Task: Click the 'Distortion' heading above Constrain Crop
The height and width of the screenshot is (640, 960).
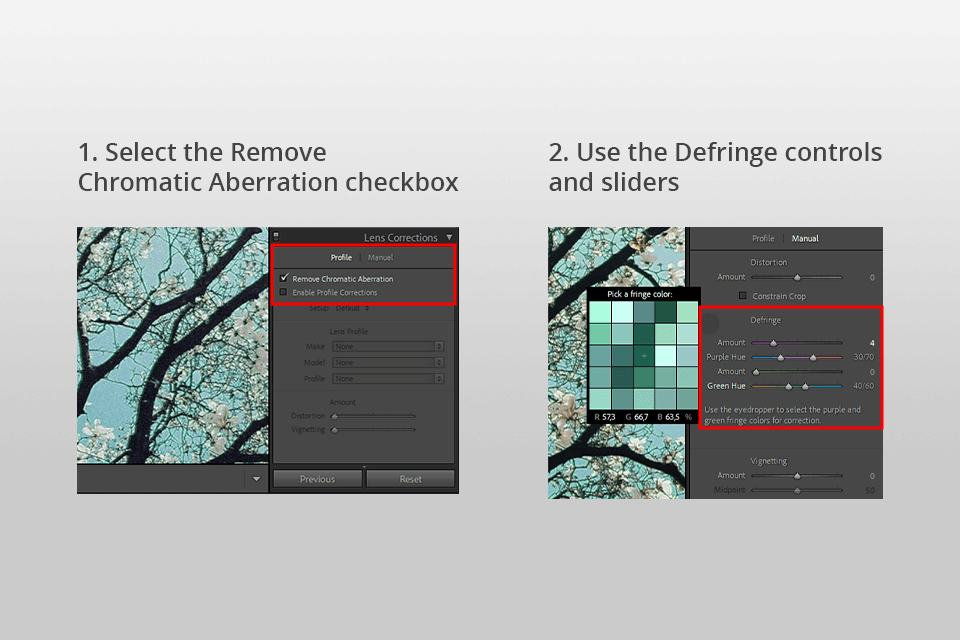Action: tap(768, 262)
